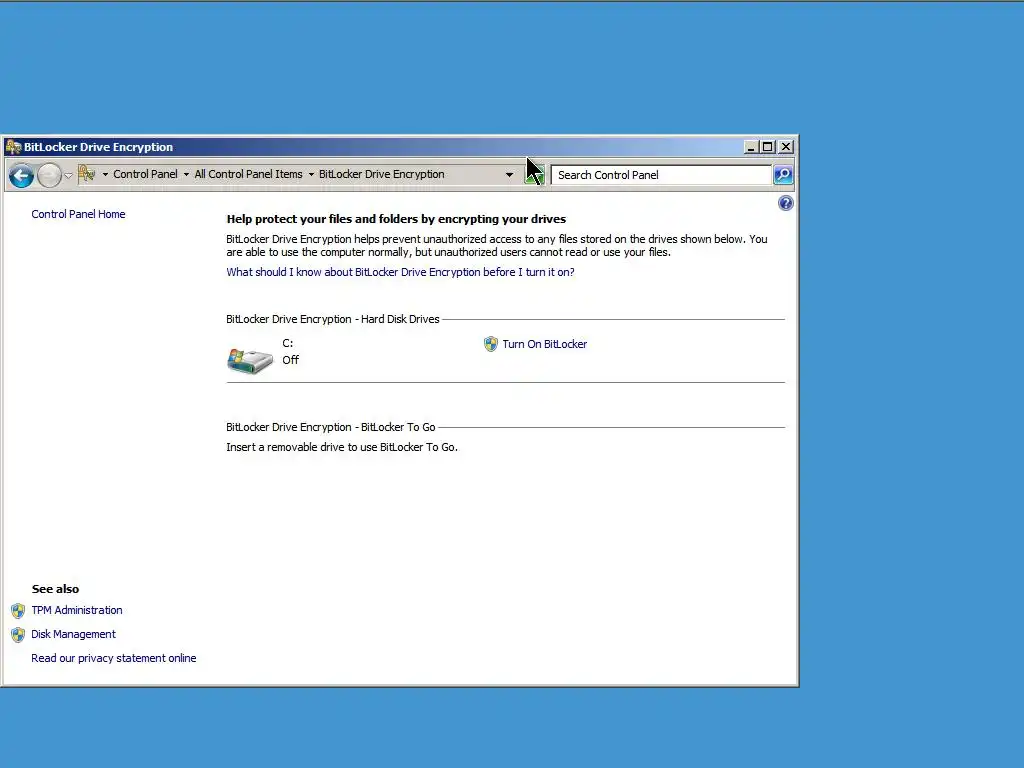Click 'Insert a removable drive' text

[x=342, y=447]
